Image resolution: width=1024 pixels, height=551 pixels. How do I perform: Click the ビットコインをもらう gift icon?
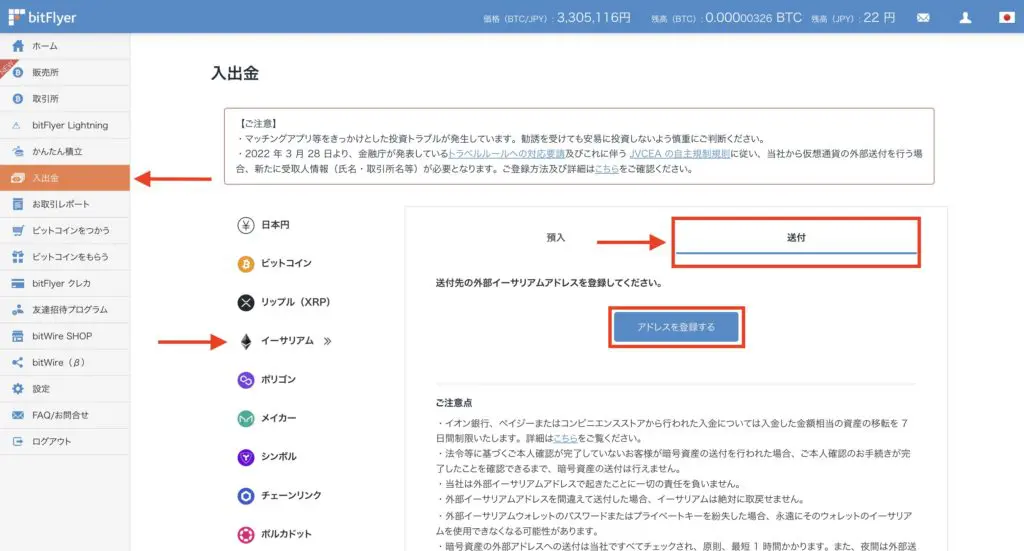[18, 257]
